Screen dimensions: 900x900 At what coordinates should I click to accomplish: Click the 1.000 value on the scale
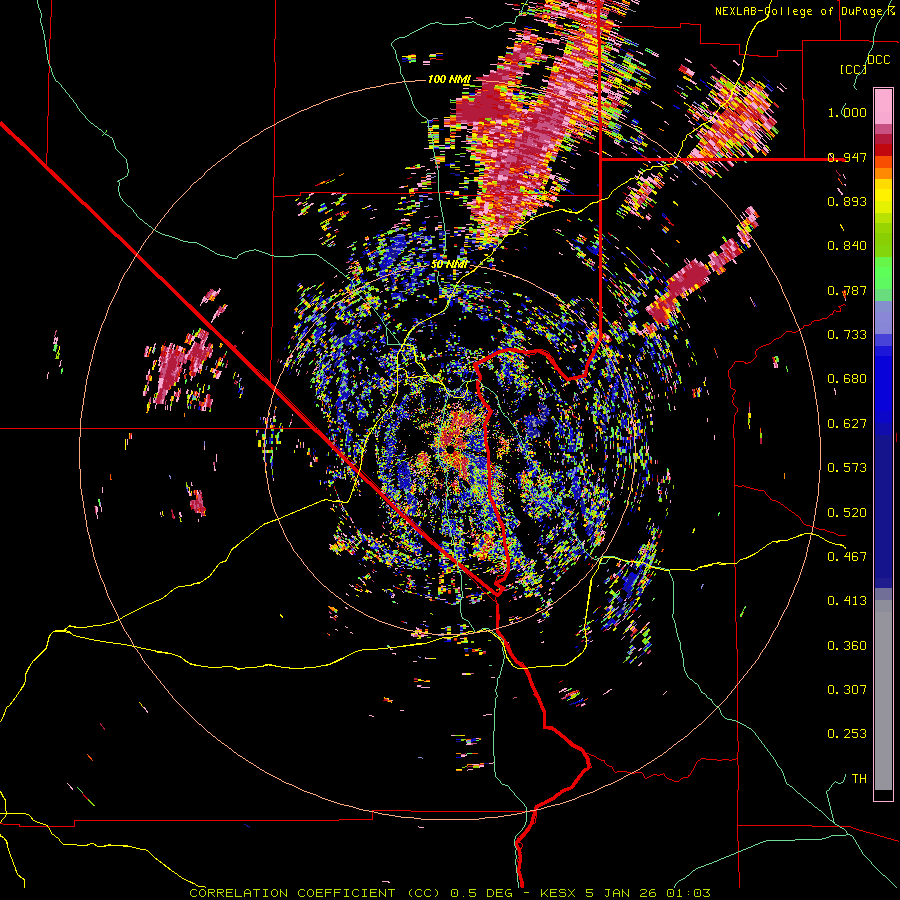pyautogui.click(x=847, y=112)
